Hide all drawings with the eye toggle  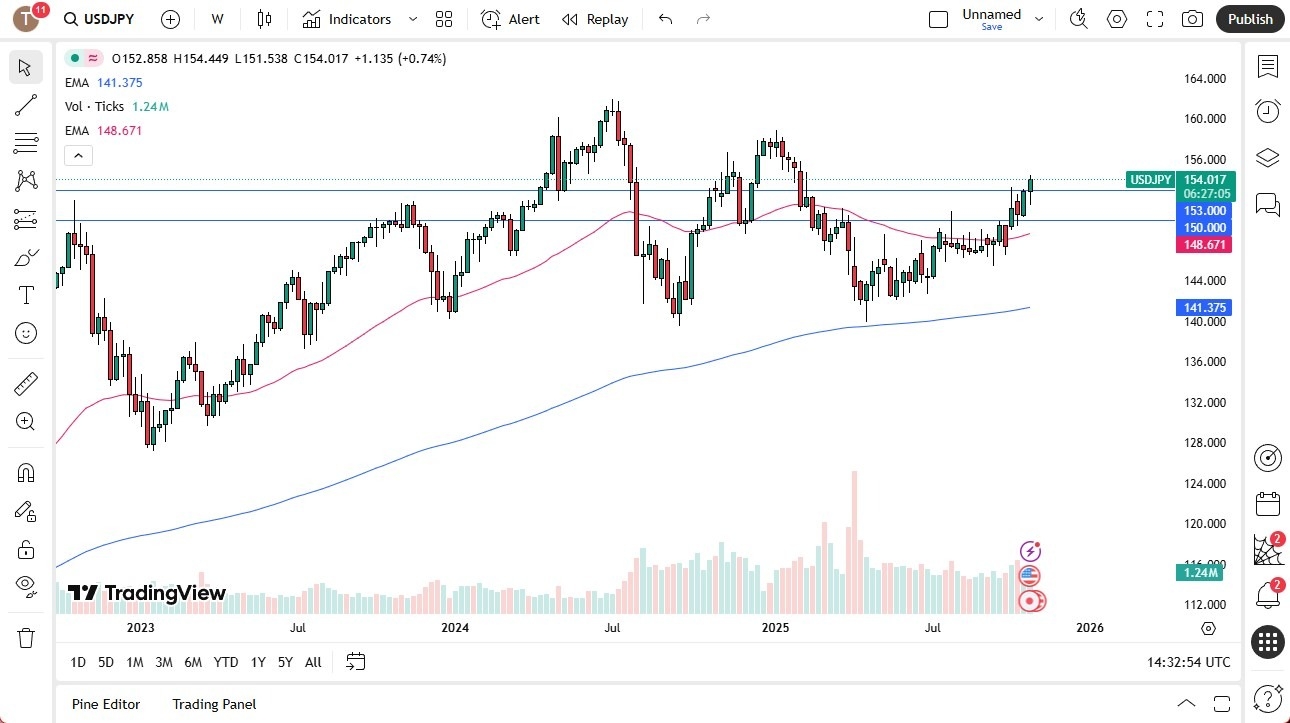click(26, 588)
